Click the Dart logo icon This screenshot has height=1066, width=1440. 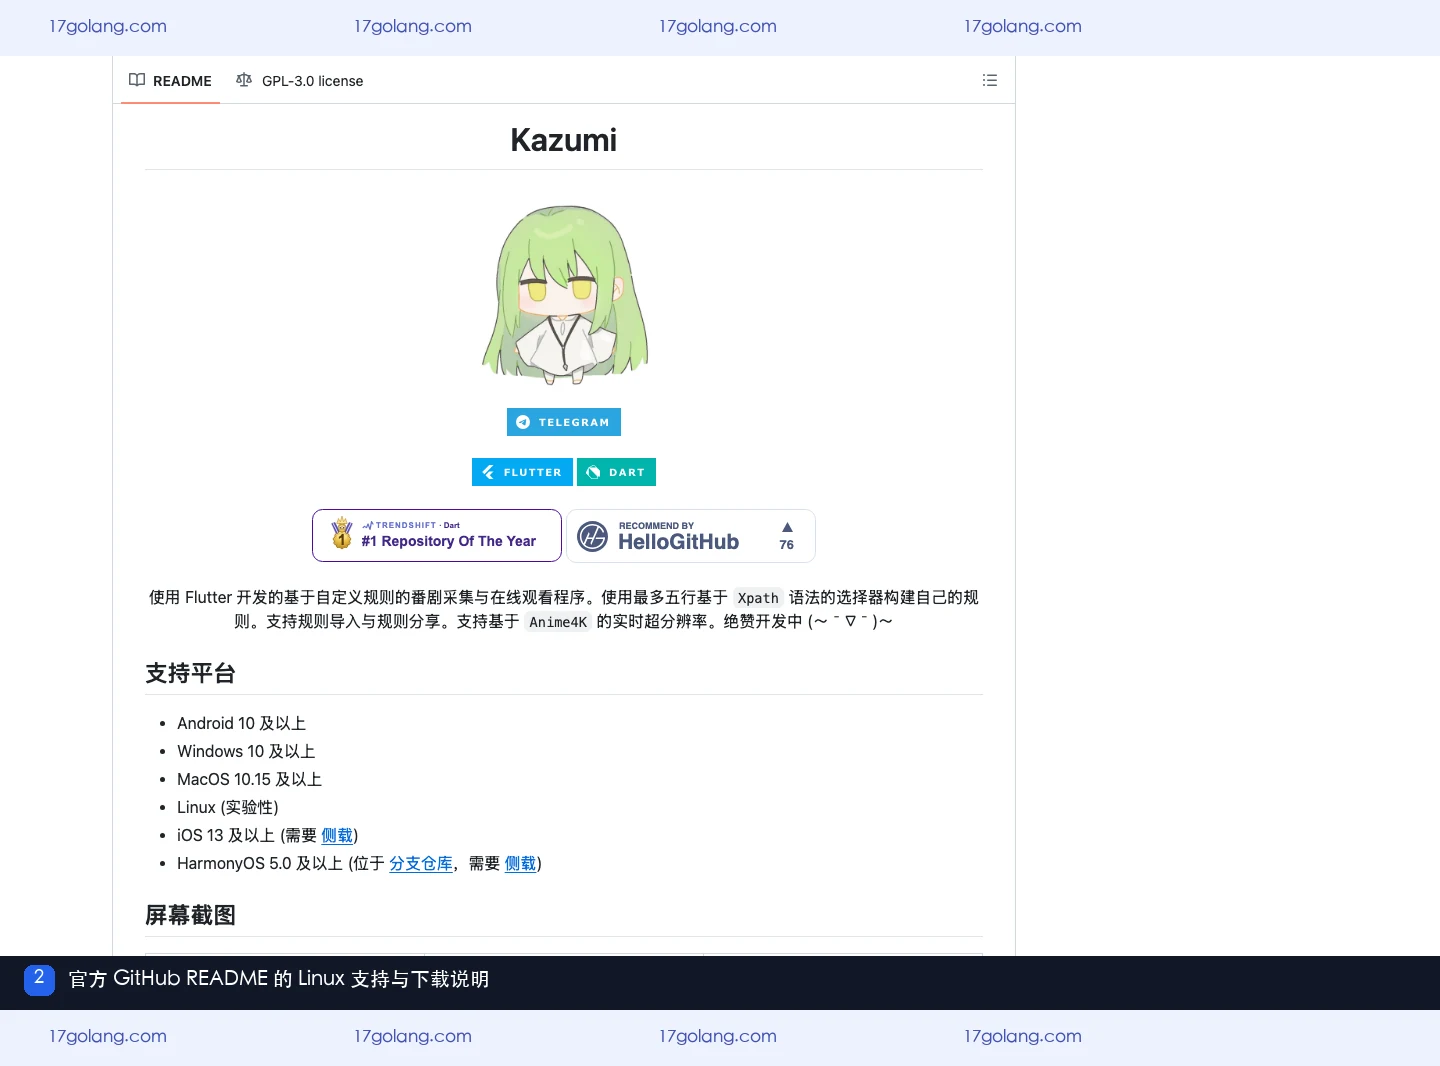(x=593, y=472)
